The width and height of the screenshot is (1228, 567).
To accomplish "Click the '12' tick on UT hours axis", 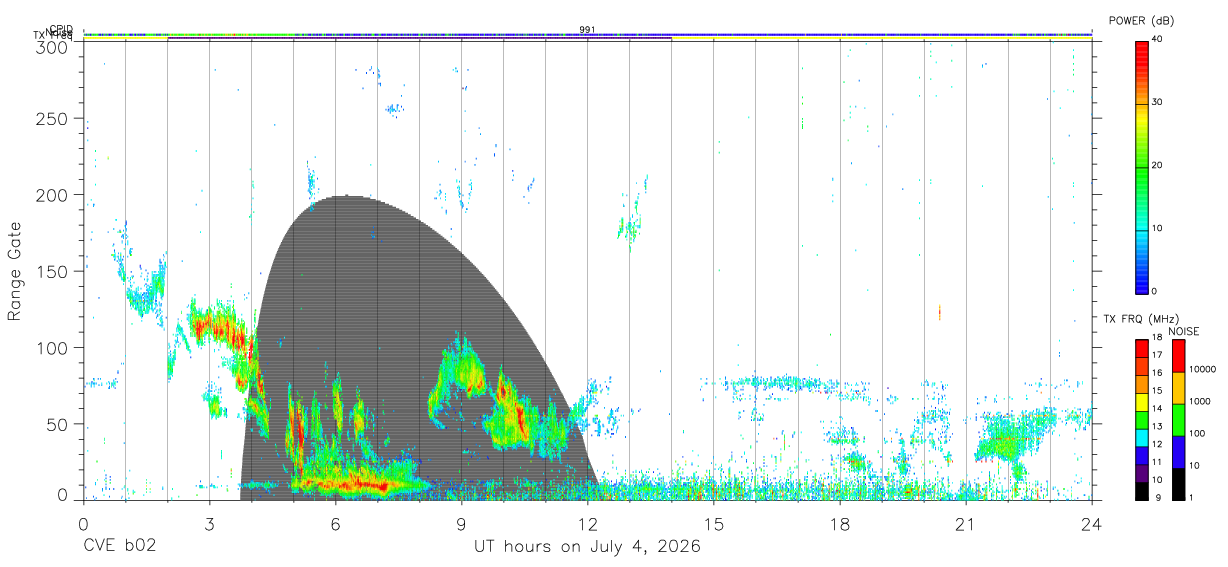I will (x=588, y=523).
